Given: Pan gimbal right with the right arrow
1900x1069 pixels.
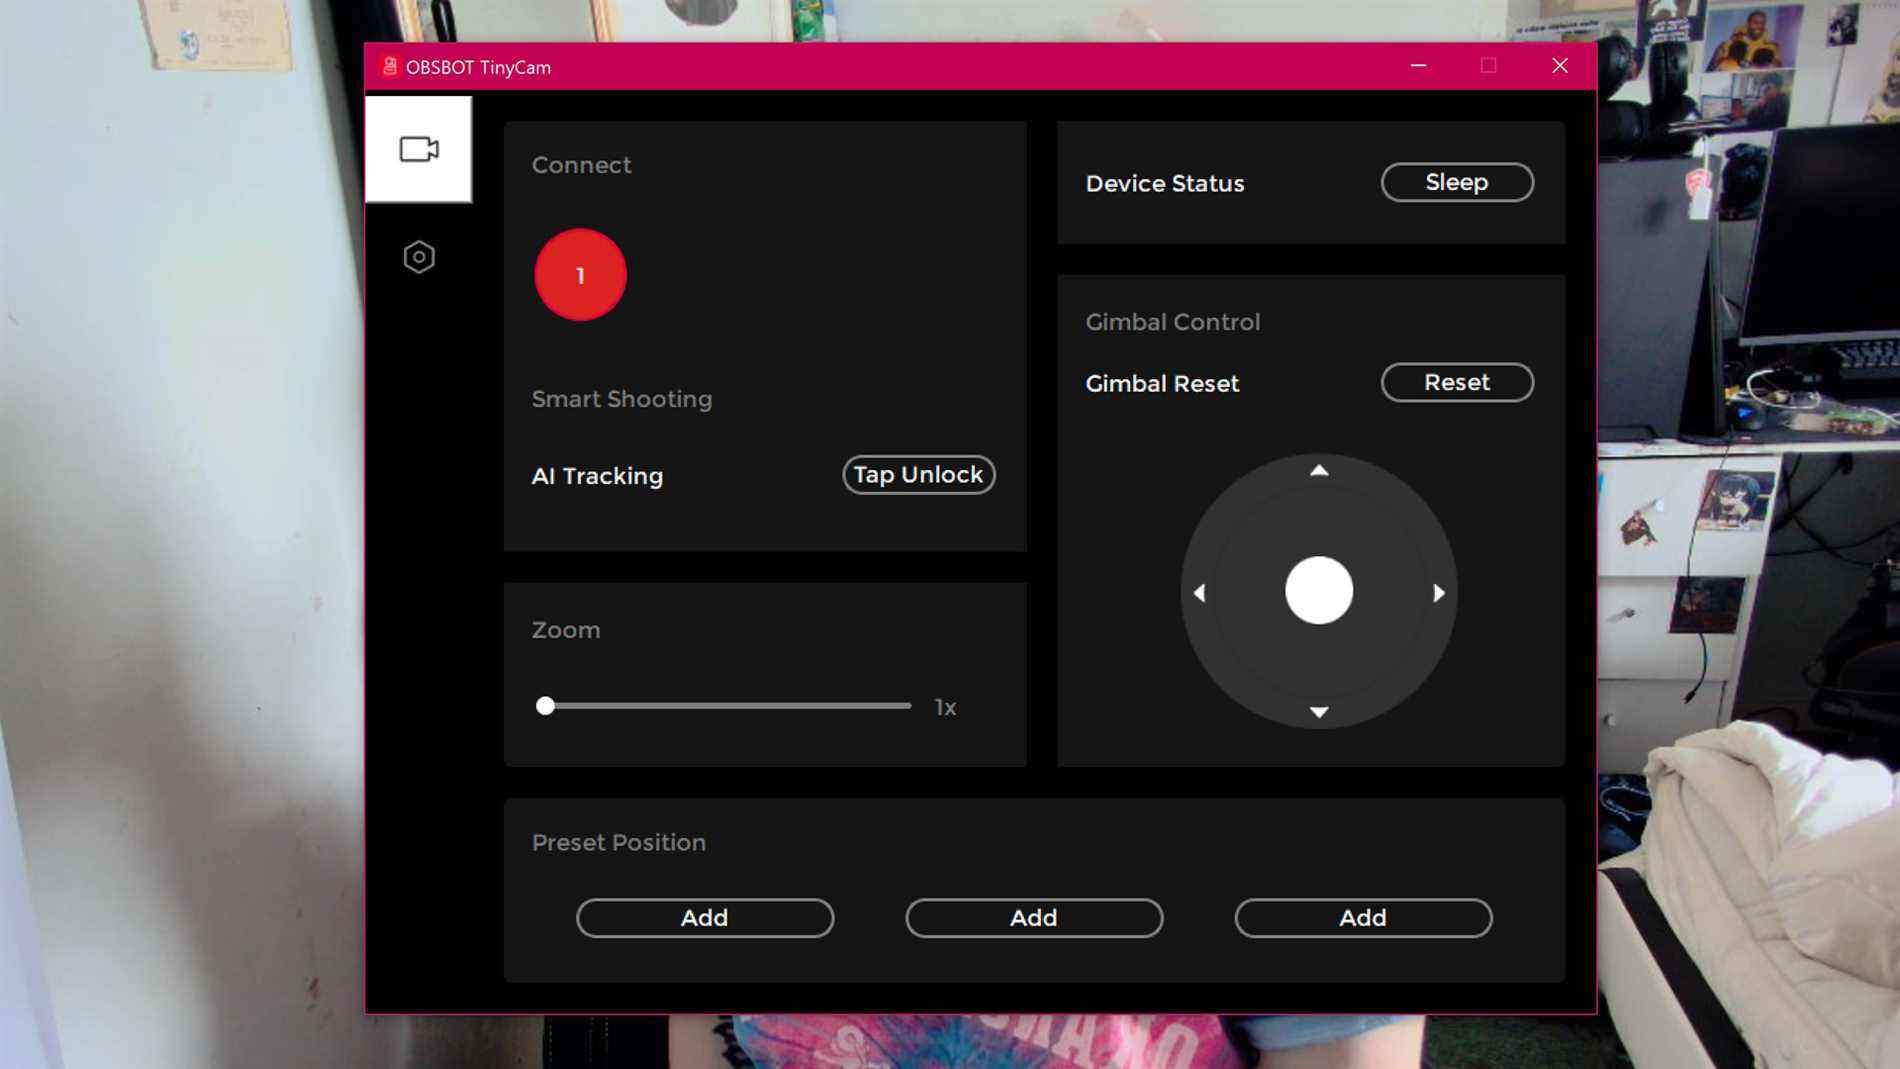Looking at the screenshot, I should tap(1438, 593).
